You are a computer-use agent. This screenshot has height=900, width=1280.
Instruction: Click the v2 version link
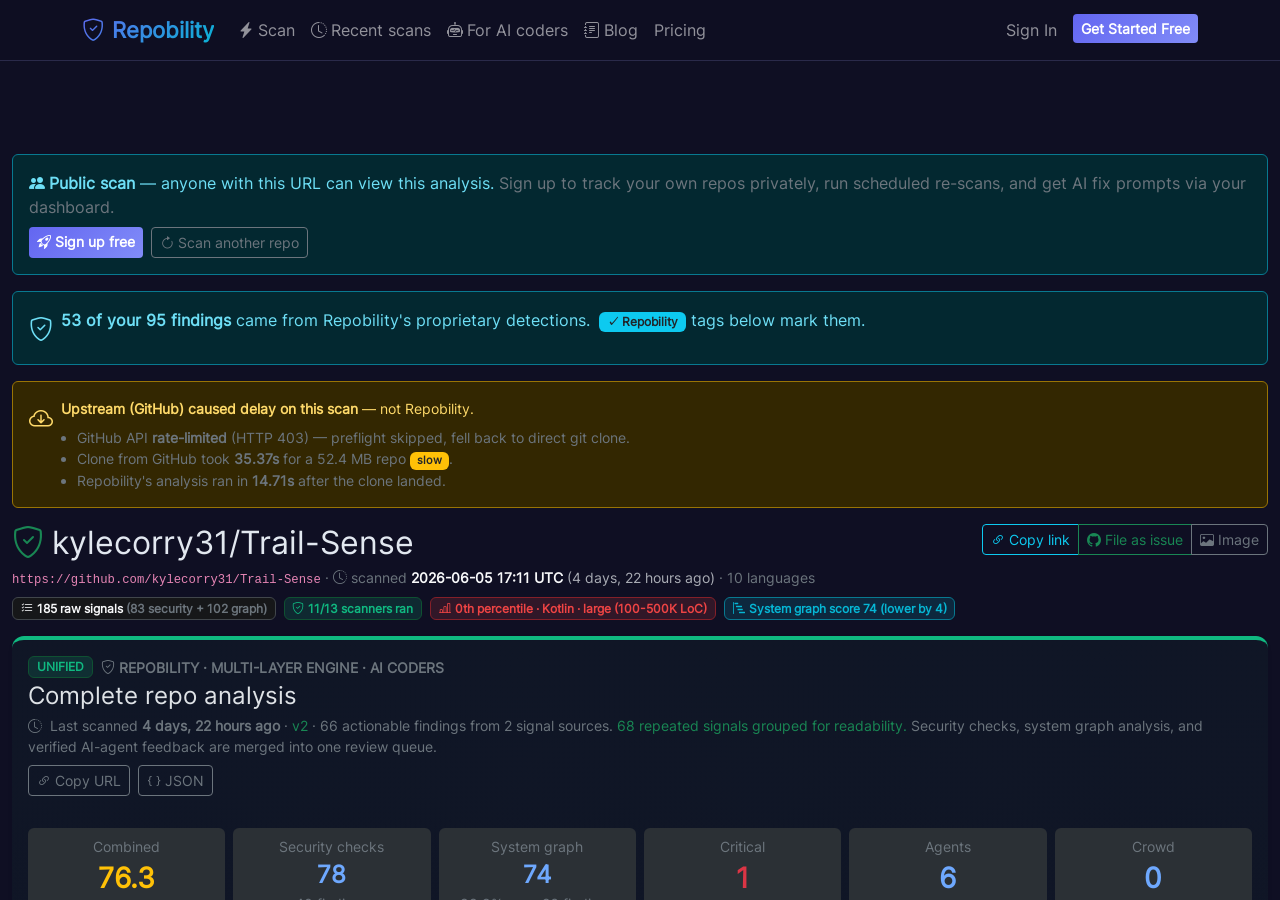pyautogui.click(x=300, y=726)
